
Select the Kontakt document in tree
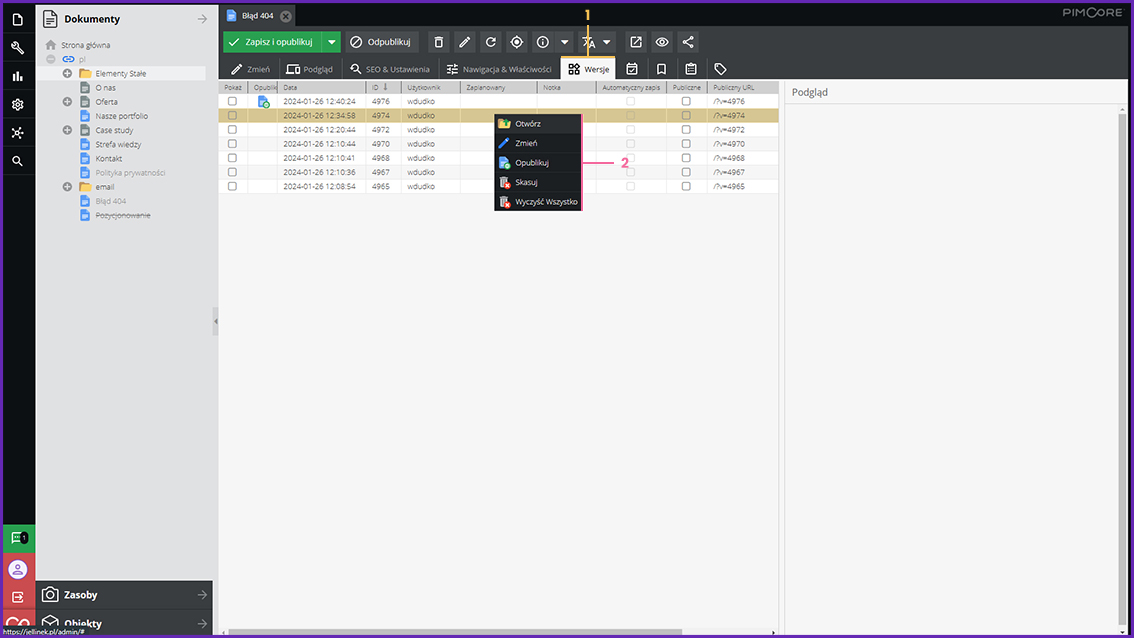coord(109,159)
